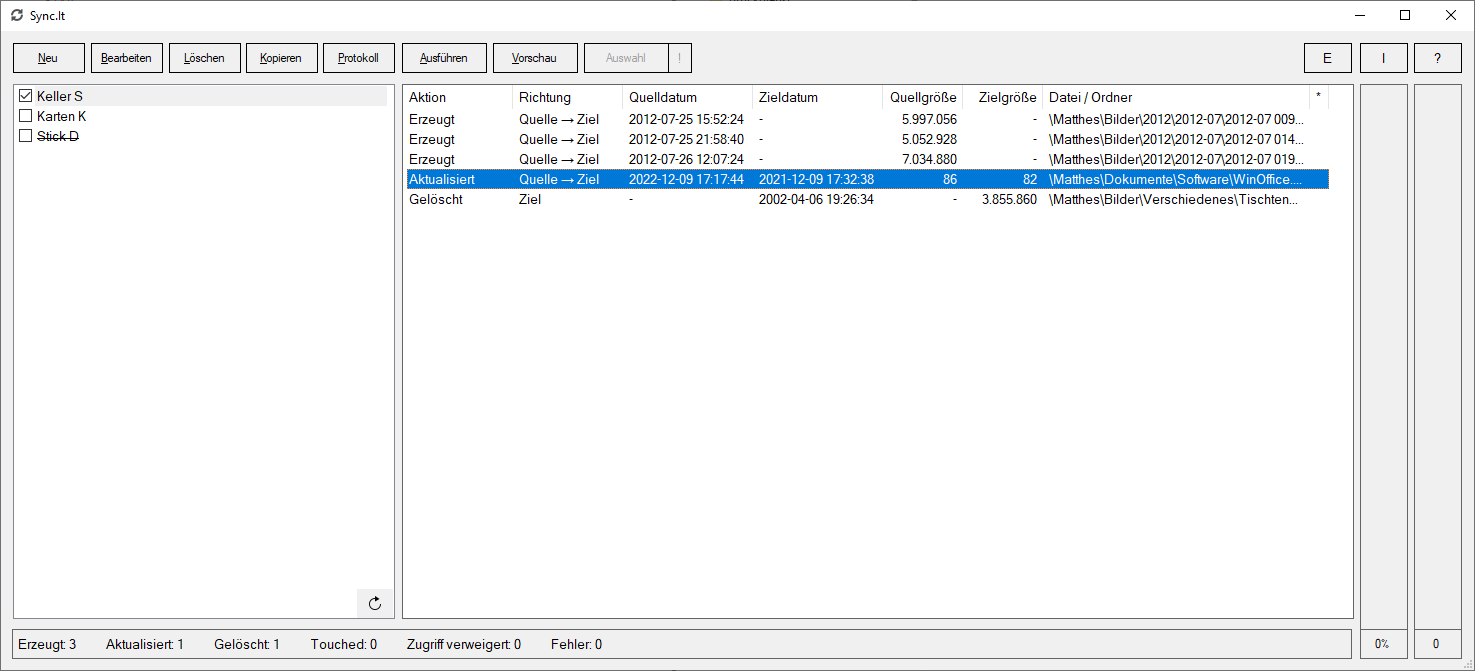Sort by the Quellgröße column header

922,97
